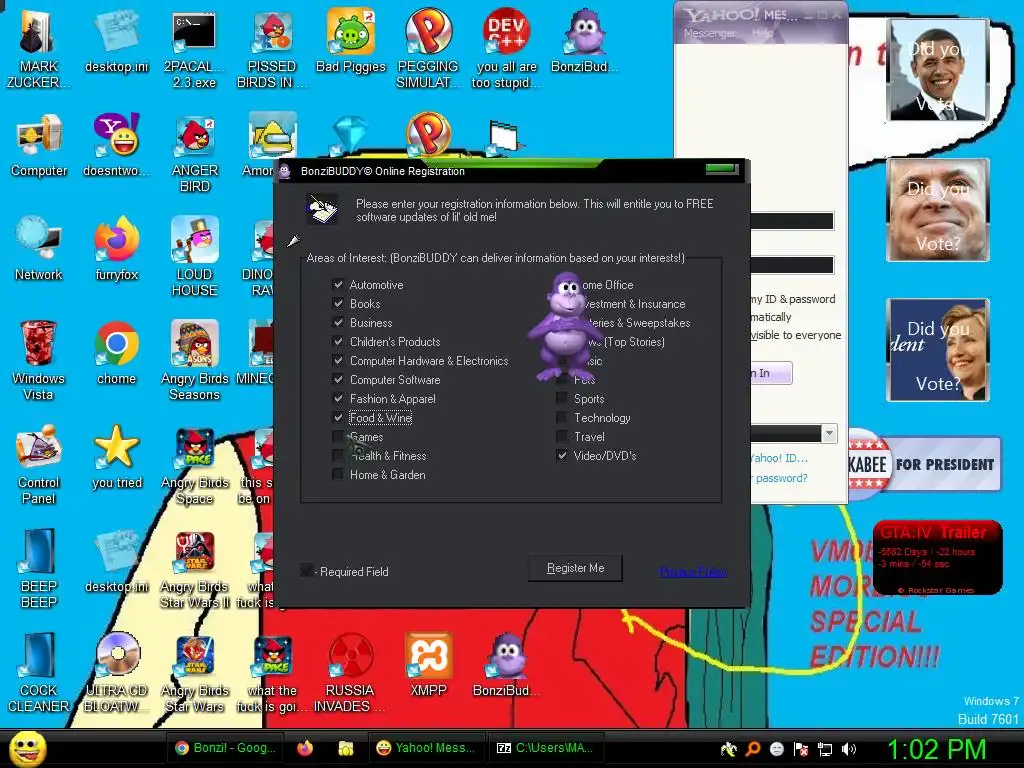Open the Privacy Policy link
Screen dimensions: 1024x768
(x=693, y=572)
